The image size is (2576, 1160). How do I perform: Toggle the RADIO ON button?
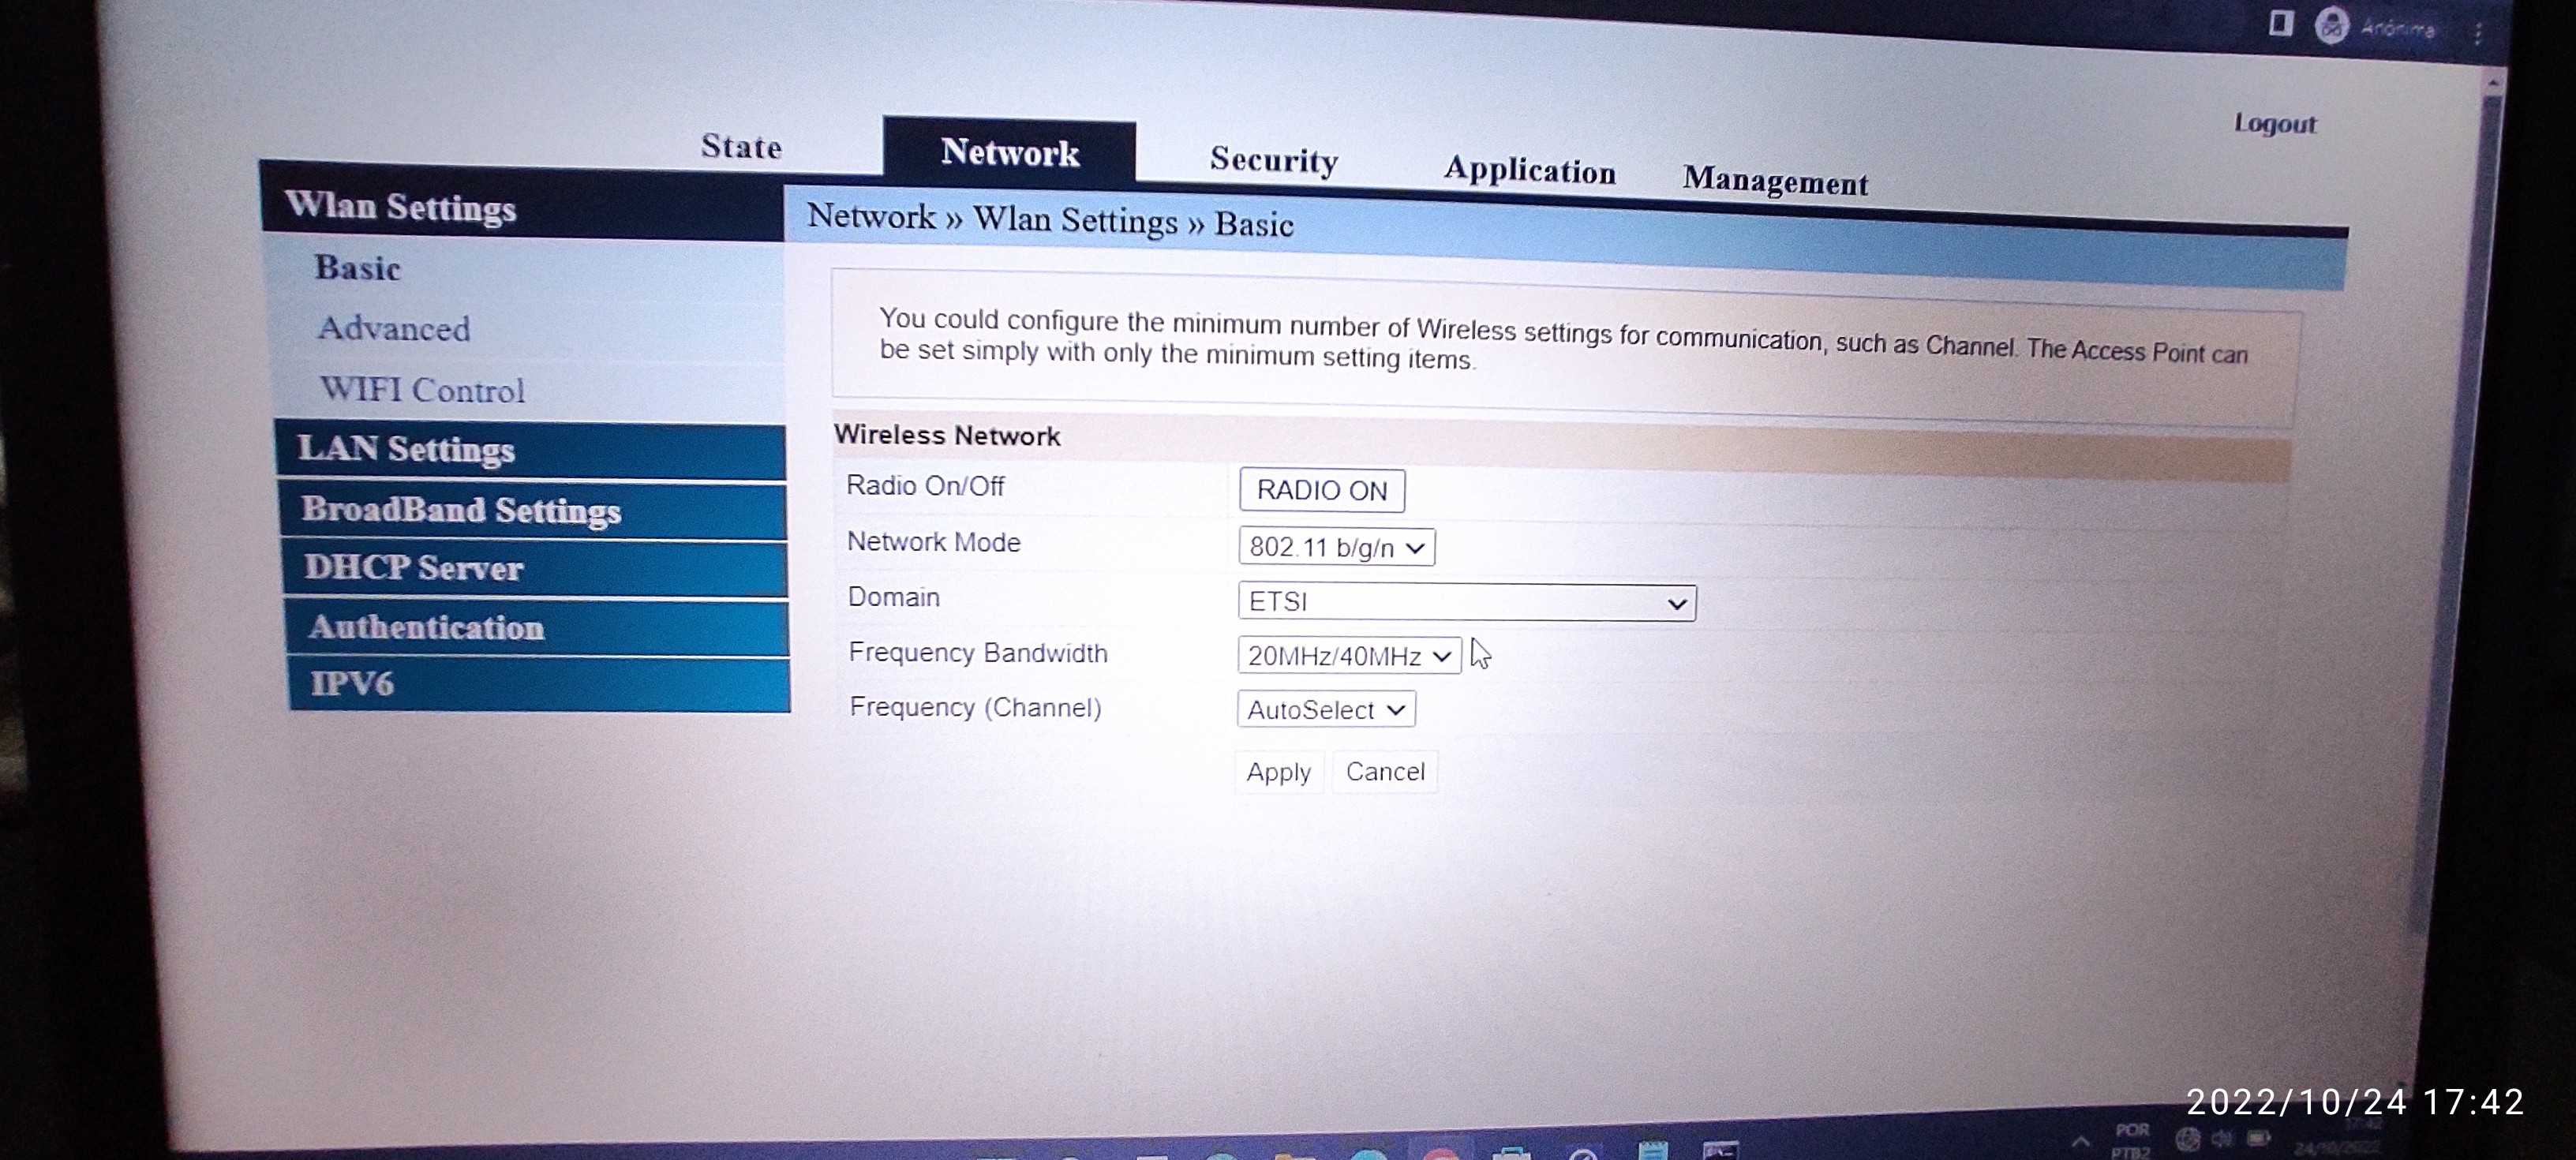[1321, 490]
